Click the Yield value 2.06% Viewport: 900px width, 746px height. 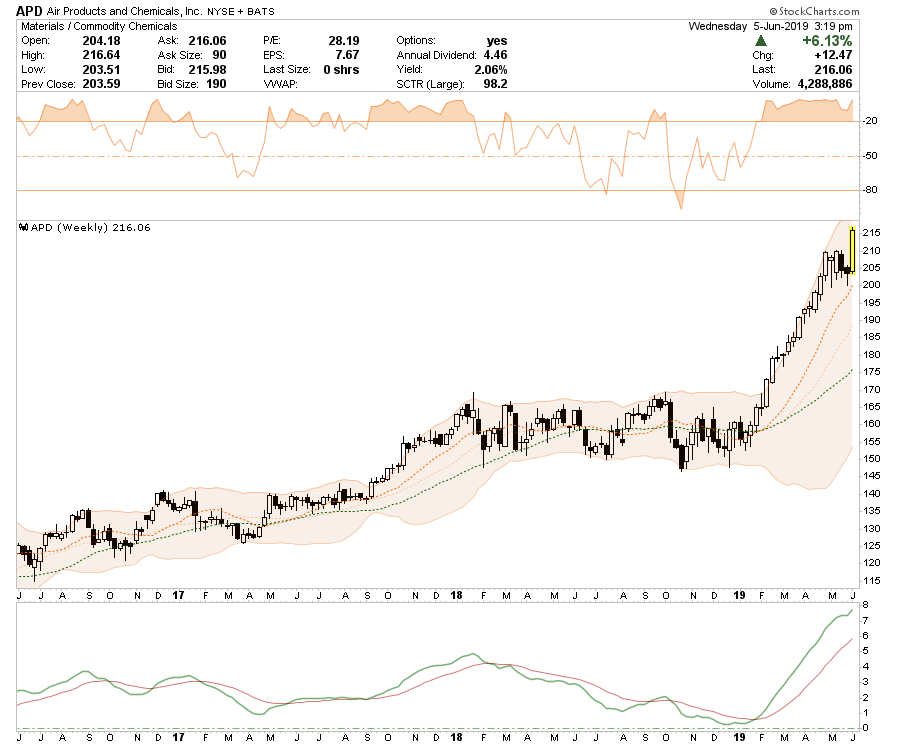pyautogui.click(x=491, y=69)
